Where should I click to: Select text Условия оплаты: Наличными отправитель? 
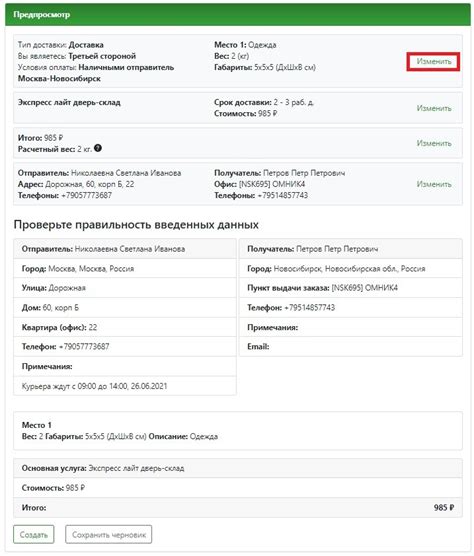point(96,67)
